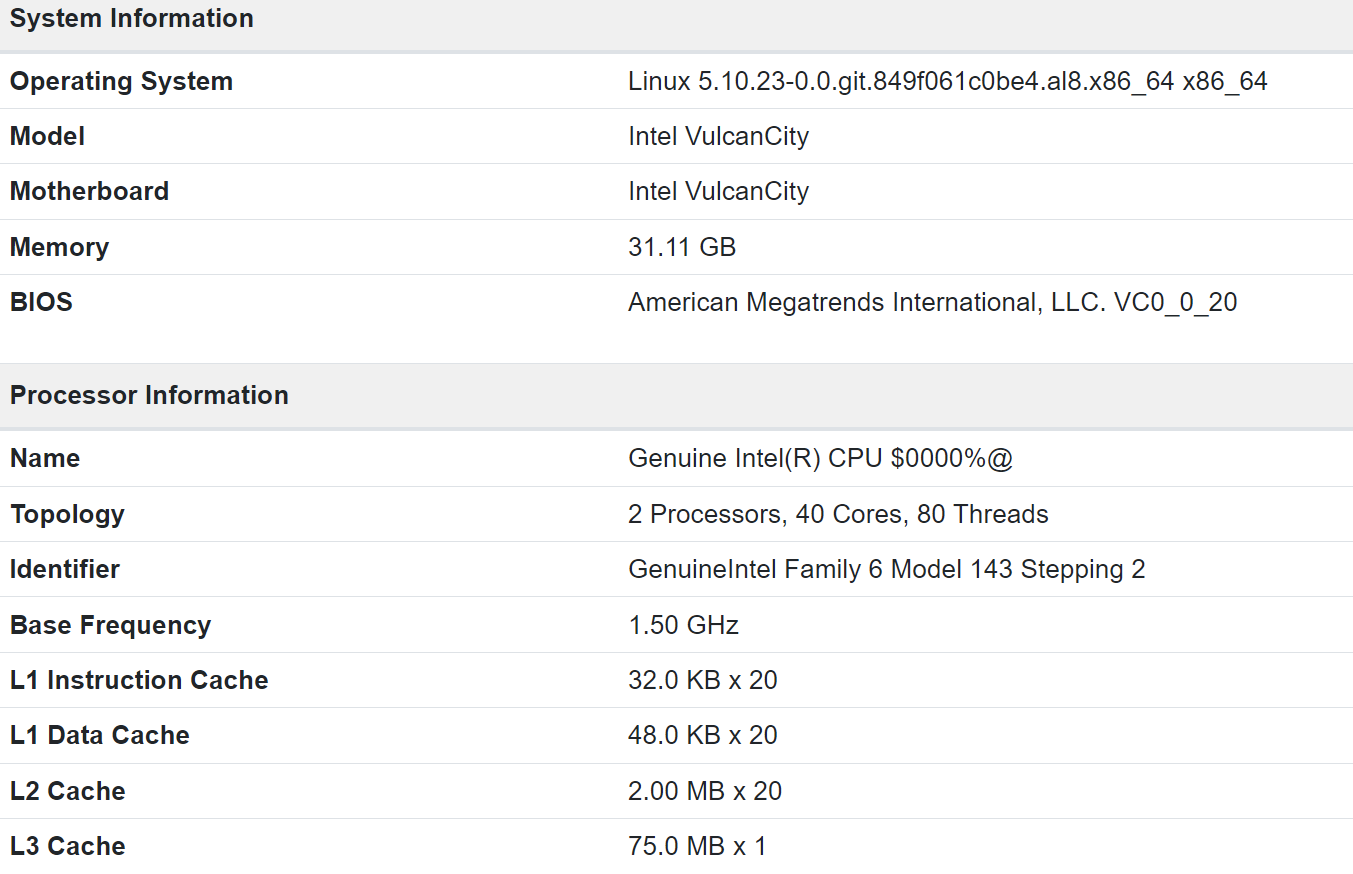Select the Base Frequency row label
The height and width of the screenshot is (874, 1353).
(110, 625)
